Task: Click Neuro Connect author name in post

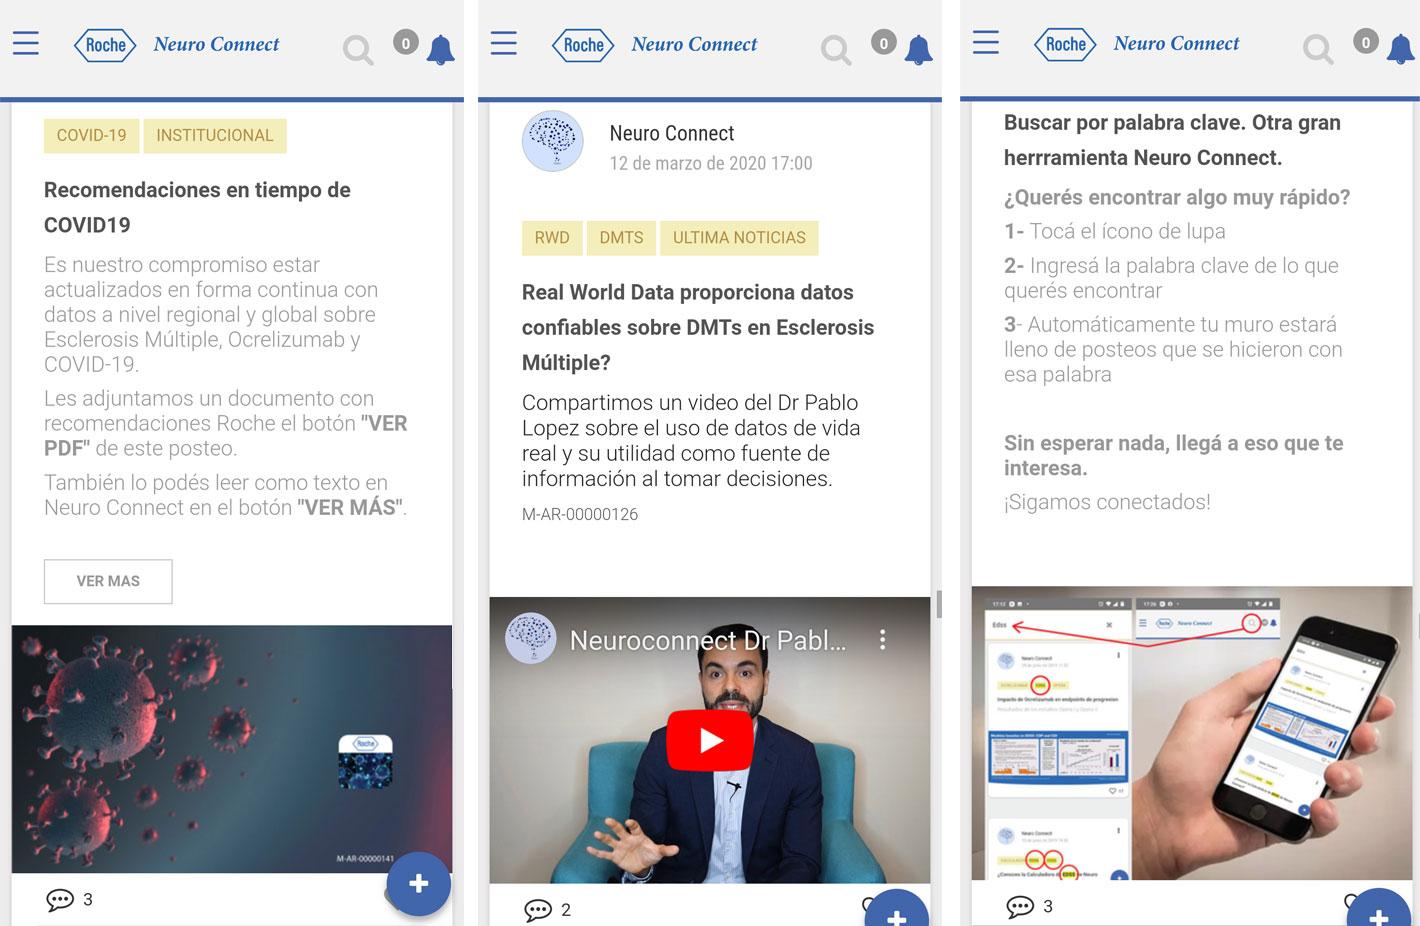Action: coord(672,133)
